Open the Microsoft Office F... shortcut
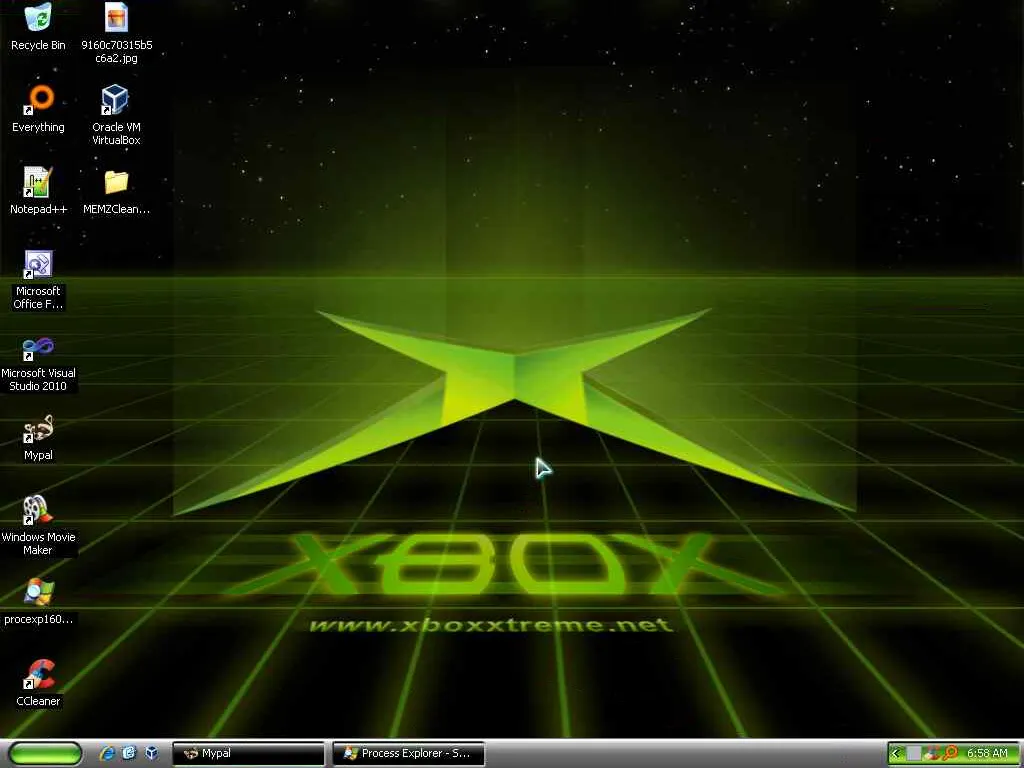The width and height of the screenshot is (1024, 768). click(x=38, y=280)
